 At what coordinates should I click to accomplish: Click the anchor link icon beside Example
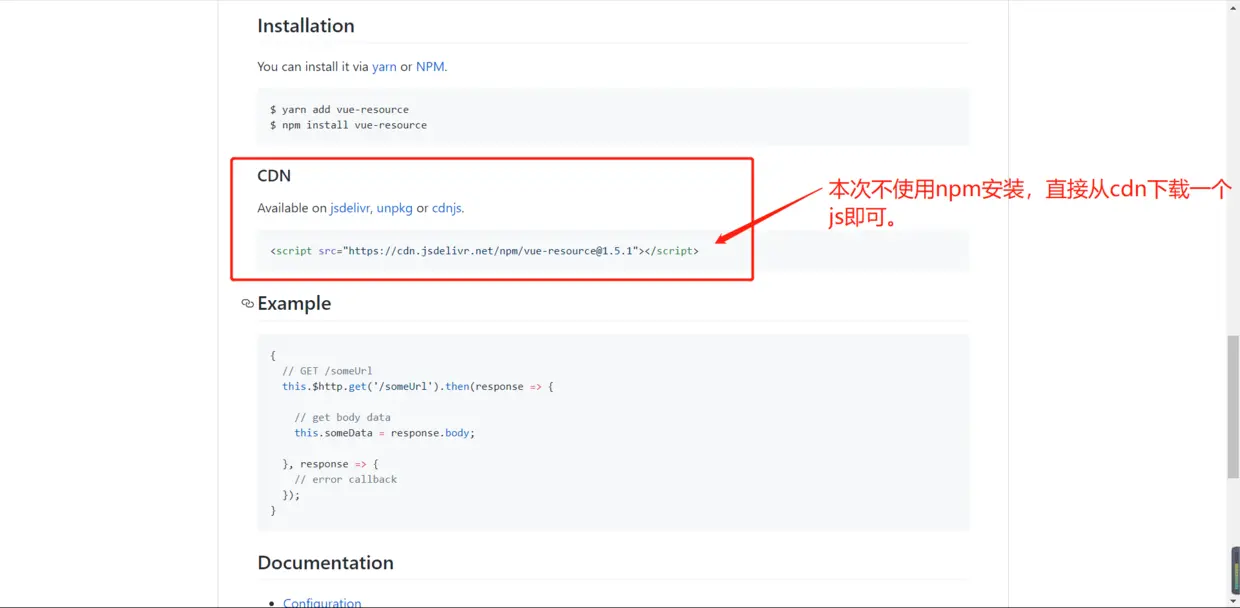tap(247, 303)
